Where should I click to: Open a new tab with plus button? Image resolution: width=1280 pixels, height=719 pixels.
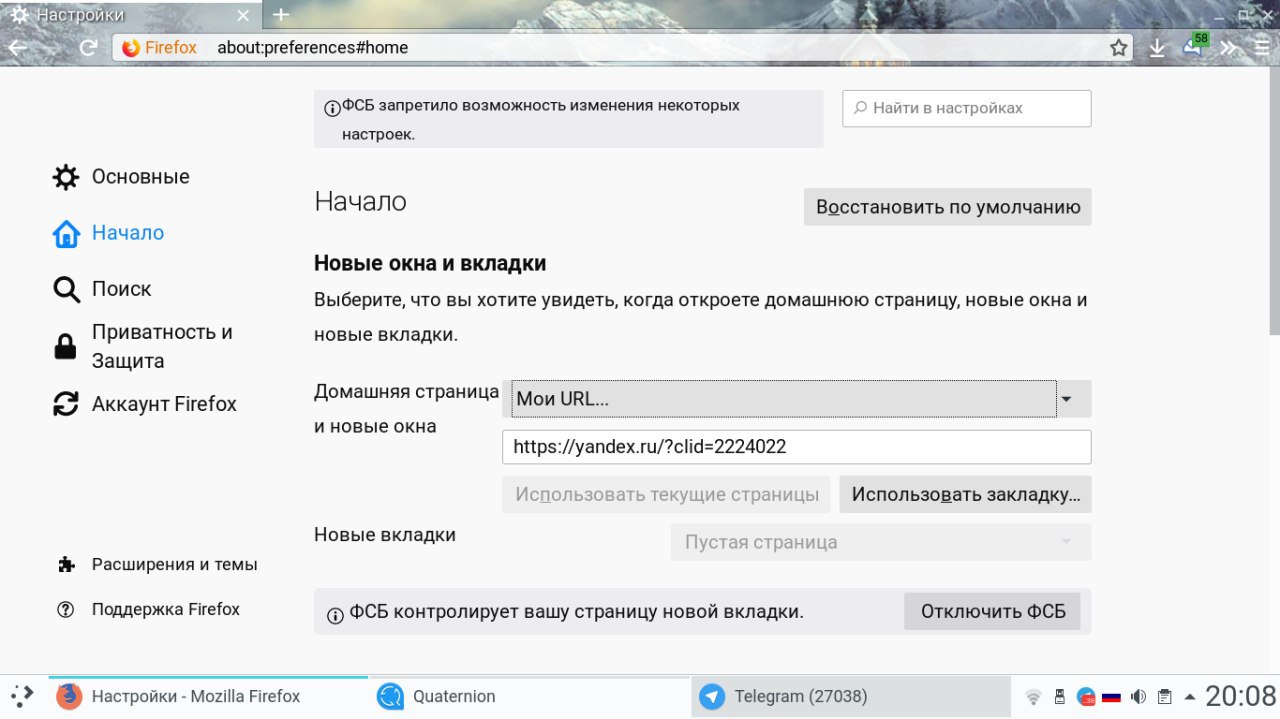pyautogui.click(x=281, y=15)
